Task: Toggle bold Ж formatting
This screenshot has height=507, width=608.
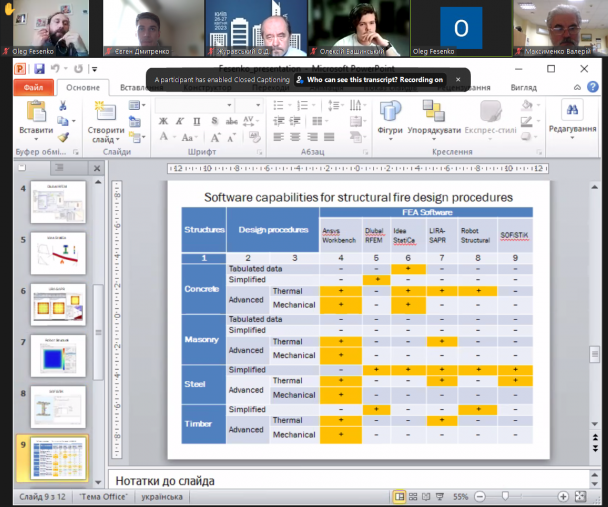Action: [163, 121]
